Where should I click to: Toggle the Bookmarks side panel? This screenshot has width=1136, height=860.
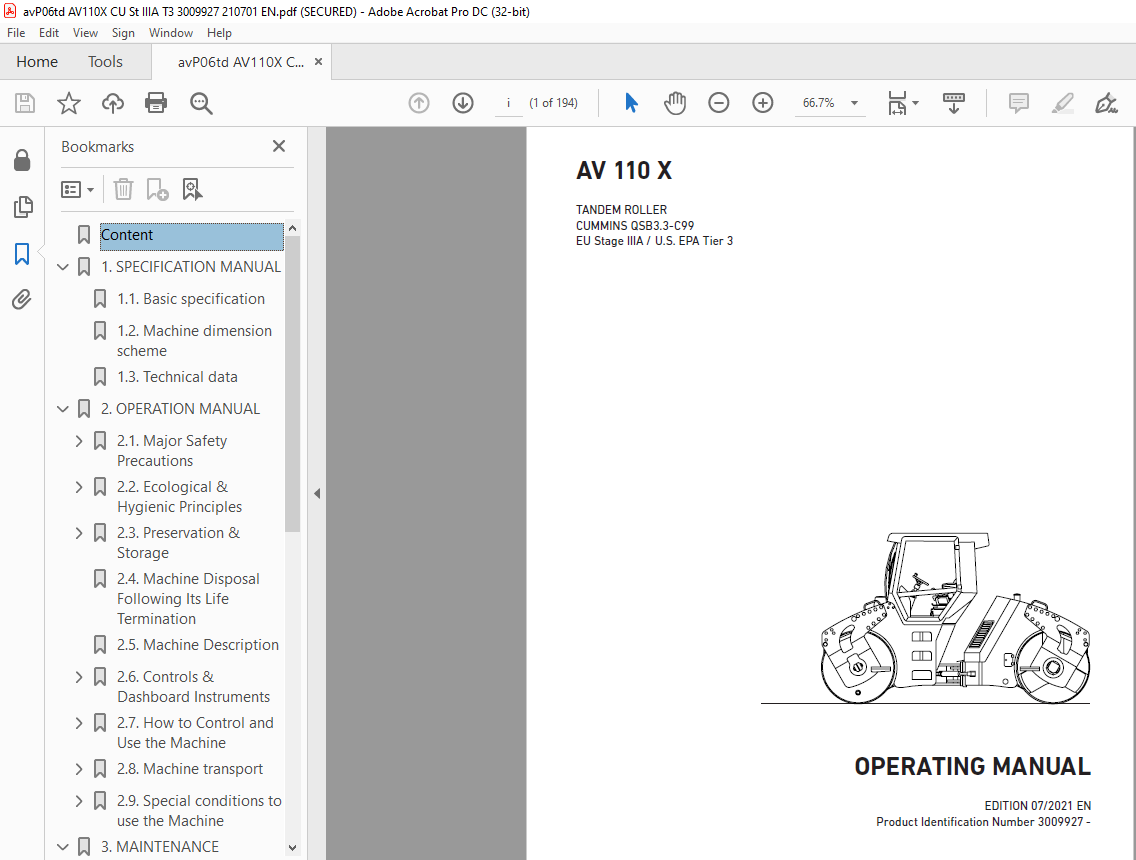(22, 254)
